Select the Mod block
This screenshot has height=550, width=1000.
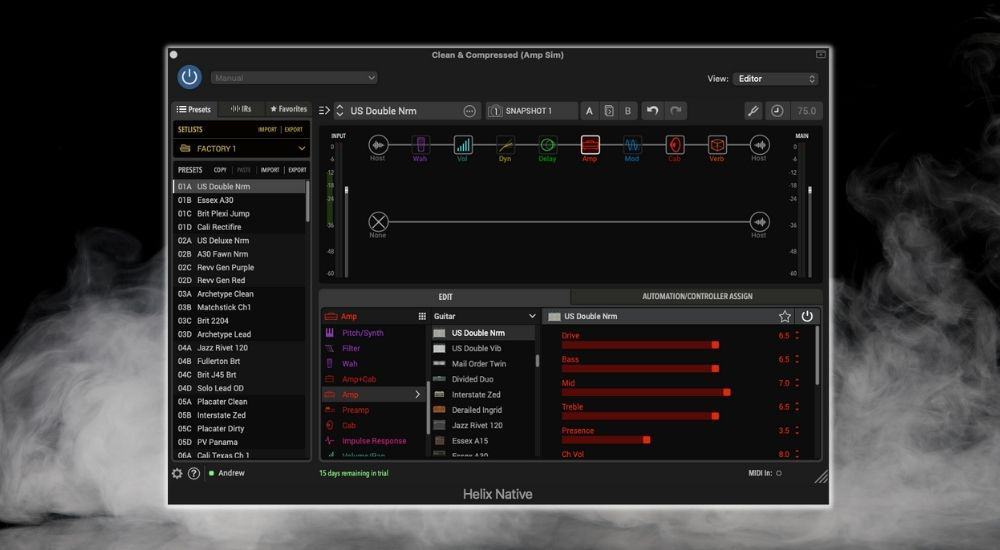pos(632,145)
